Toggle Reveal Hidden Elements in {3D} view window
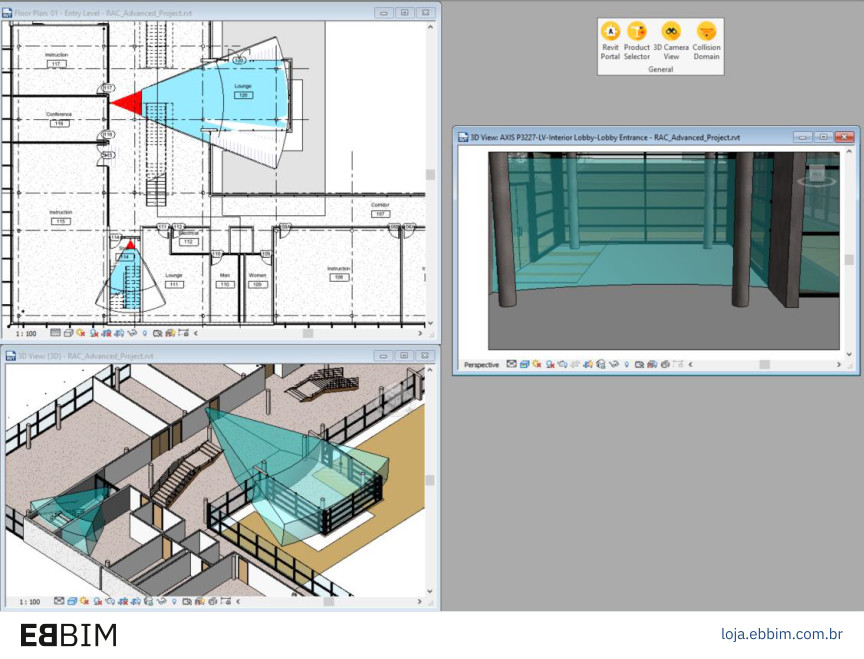Image resolution: width=864 pixels, height=659 pixels. [x=174, y=601]
